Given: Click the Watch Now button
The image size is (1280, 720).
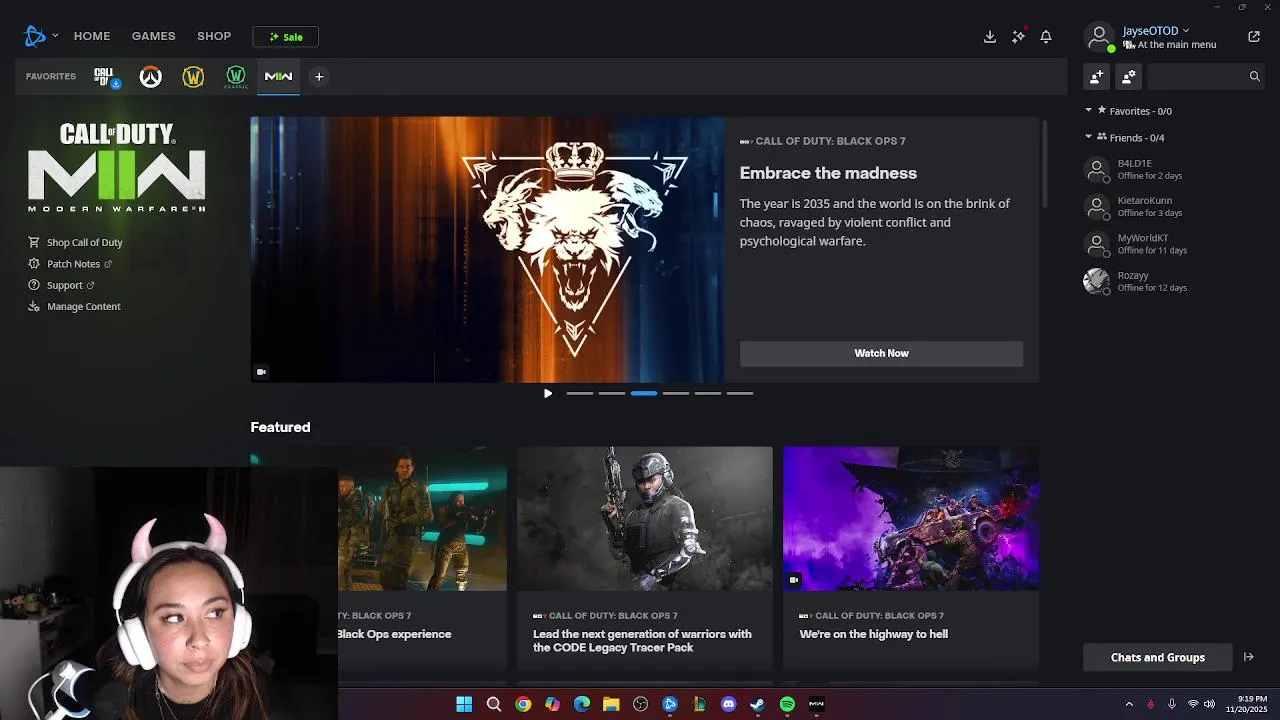Looking at the screenshot, I should 881,353.
